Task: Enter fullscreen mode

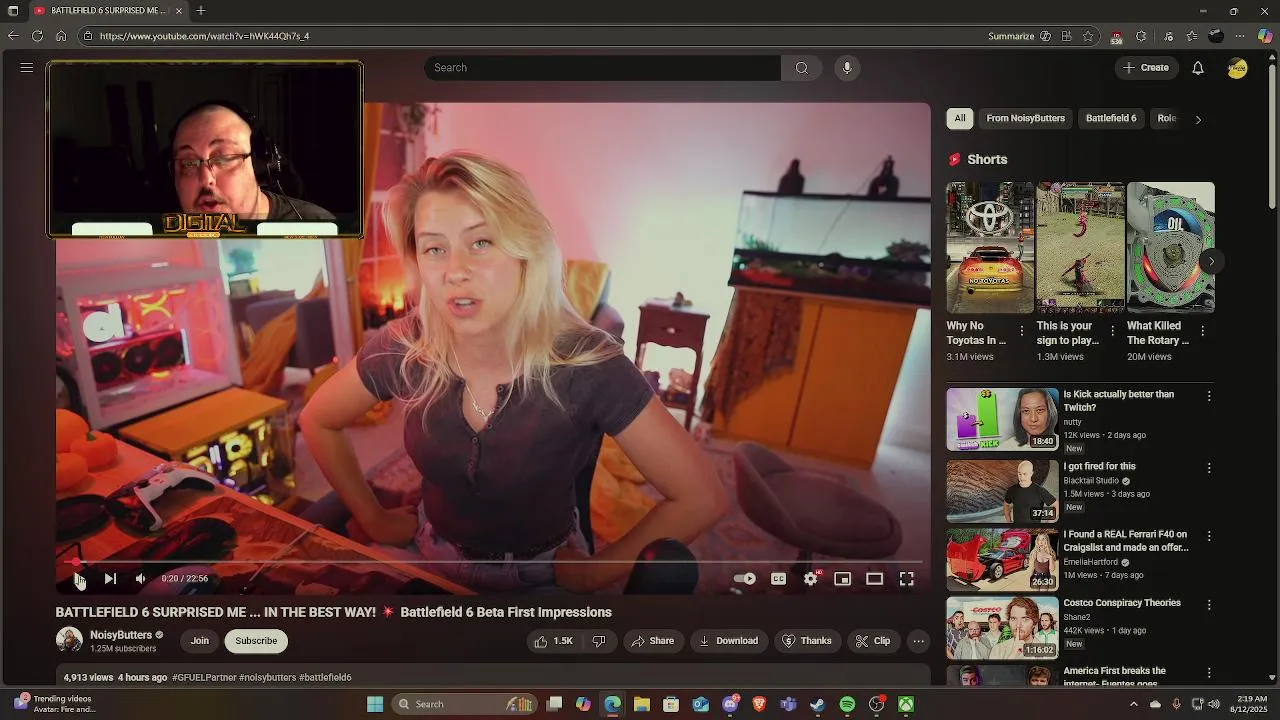Action: tap(907, 579)
